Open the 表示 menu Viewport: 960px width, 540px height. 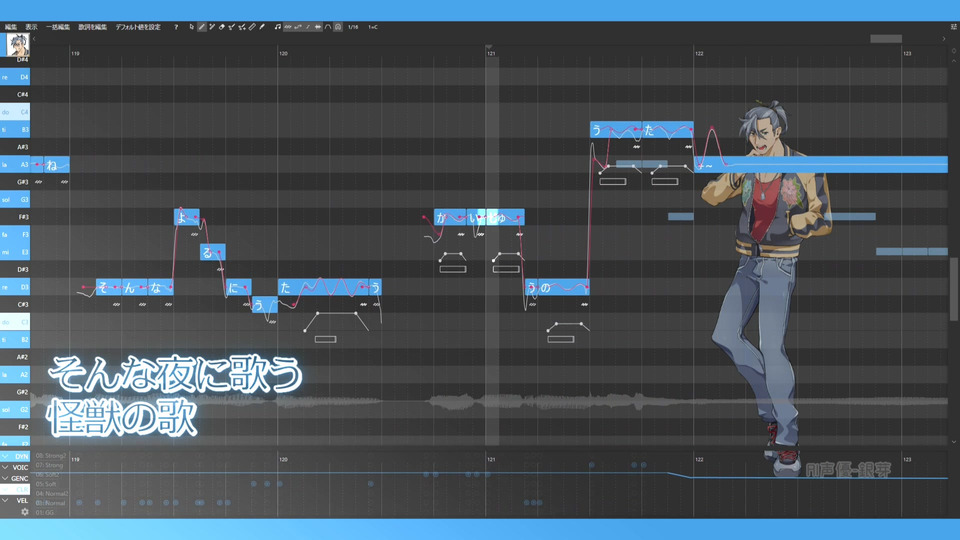click(31, 27)
